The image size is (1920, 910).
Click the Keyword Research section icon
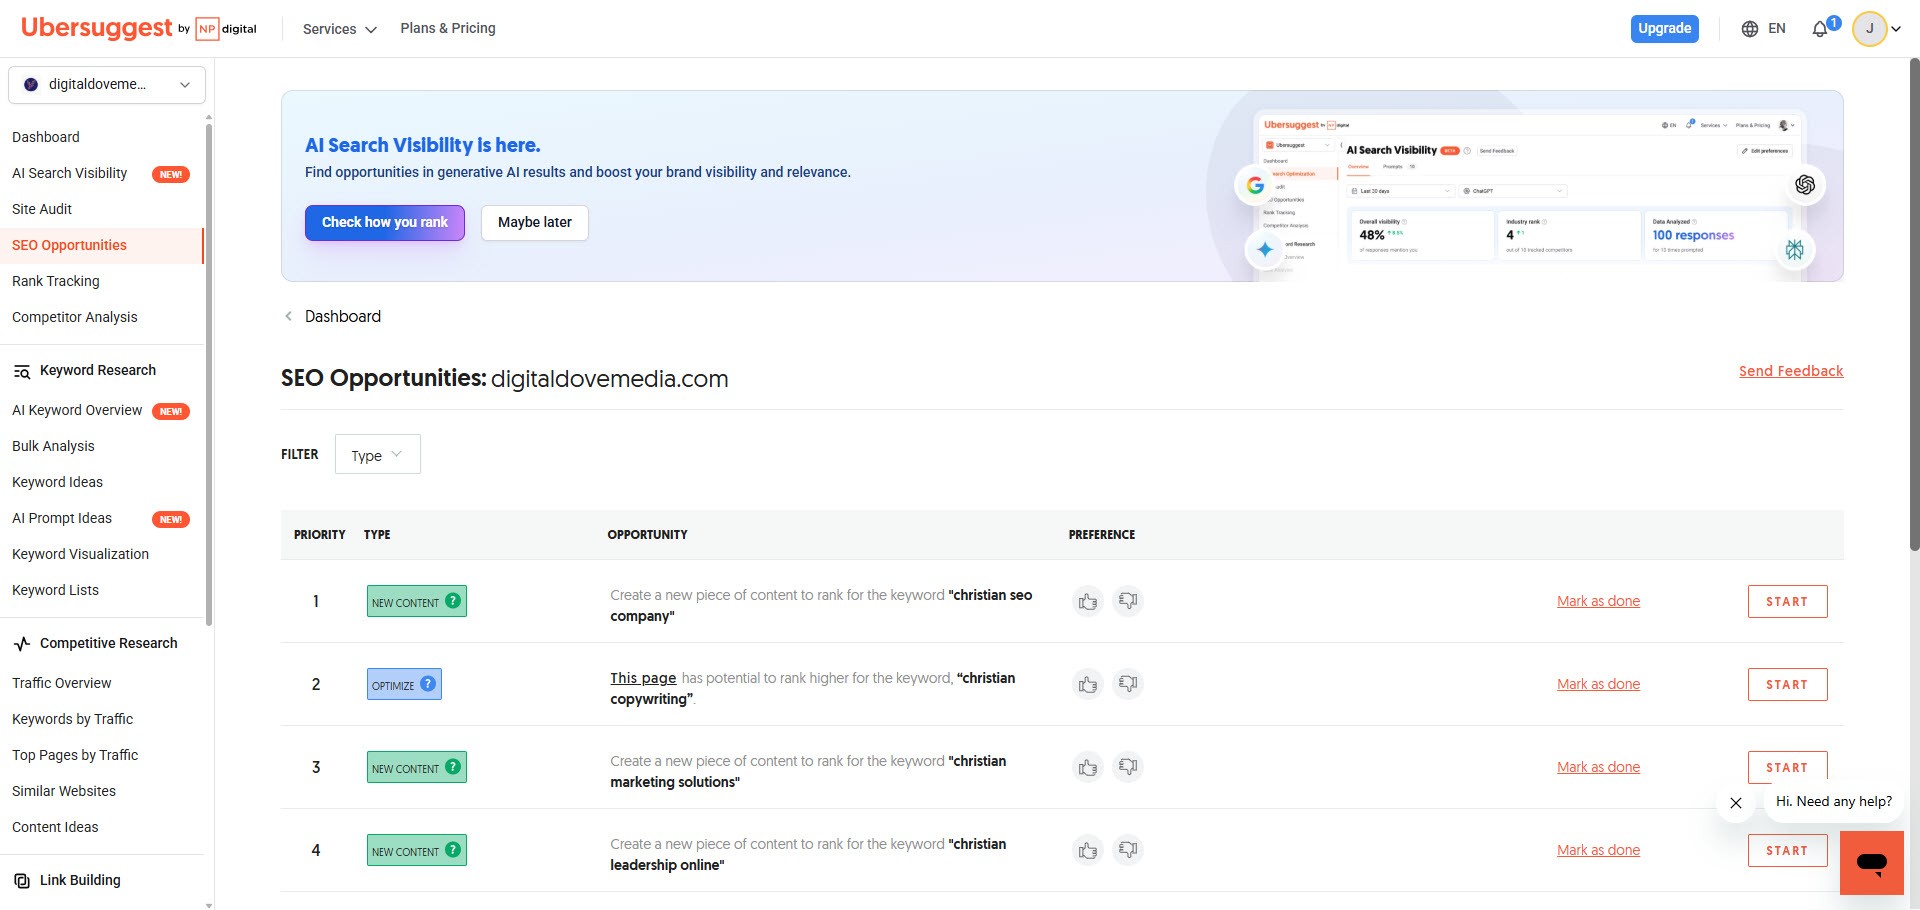click(x=22, y=371)
